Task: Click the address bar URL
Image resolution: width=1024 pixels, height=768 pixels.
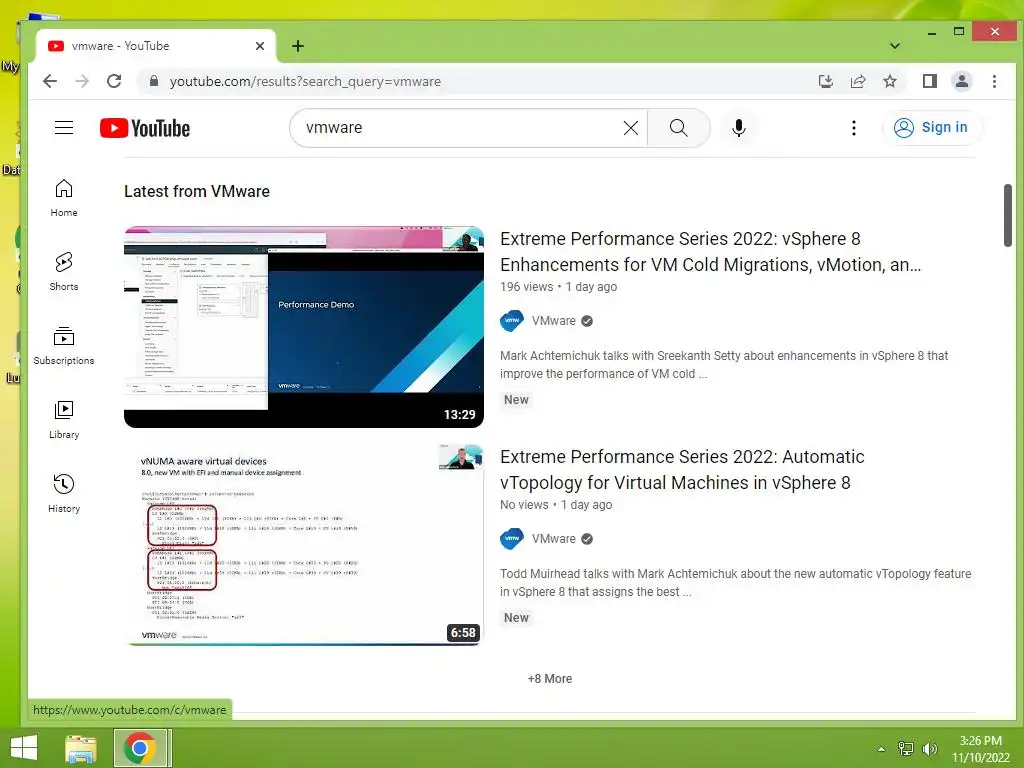Action: [x=305, y=82]
